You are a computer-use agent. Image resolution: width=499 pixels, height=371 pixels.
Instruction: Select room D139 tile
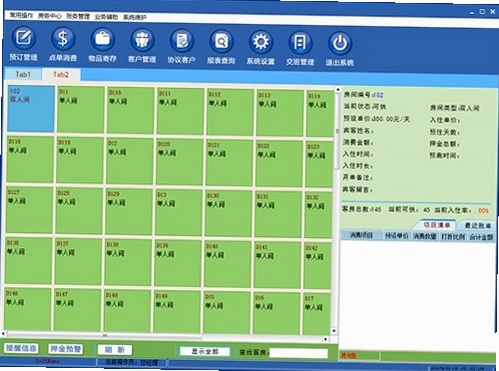pyautogui.click(x=177, y=263)
